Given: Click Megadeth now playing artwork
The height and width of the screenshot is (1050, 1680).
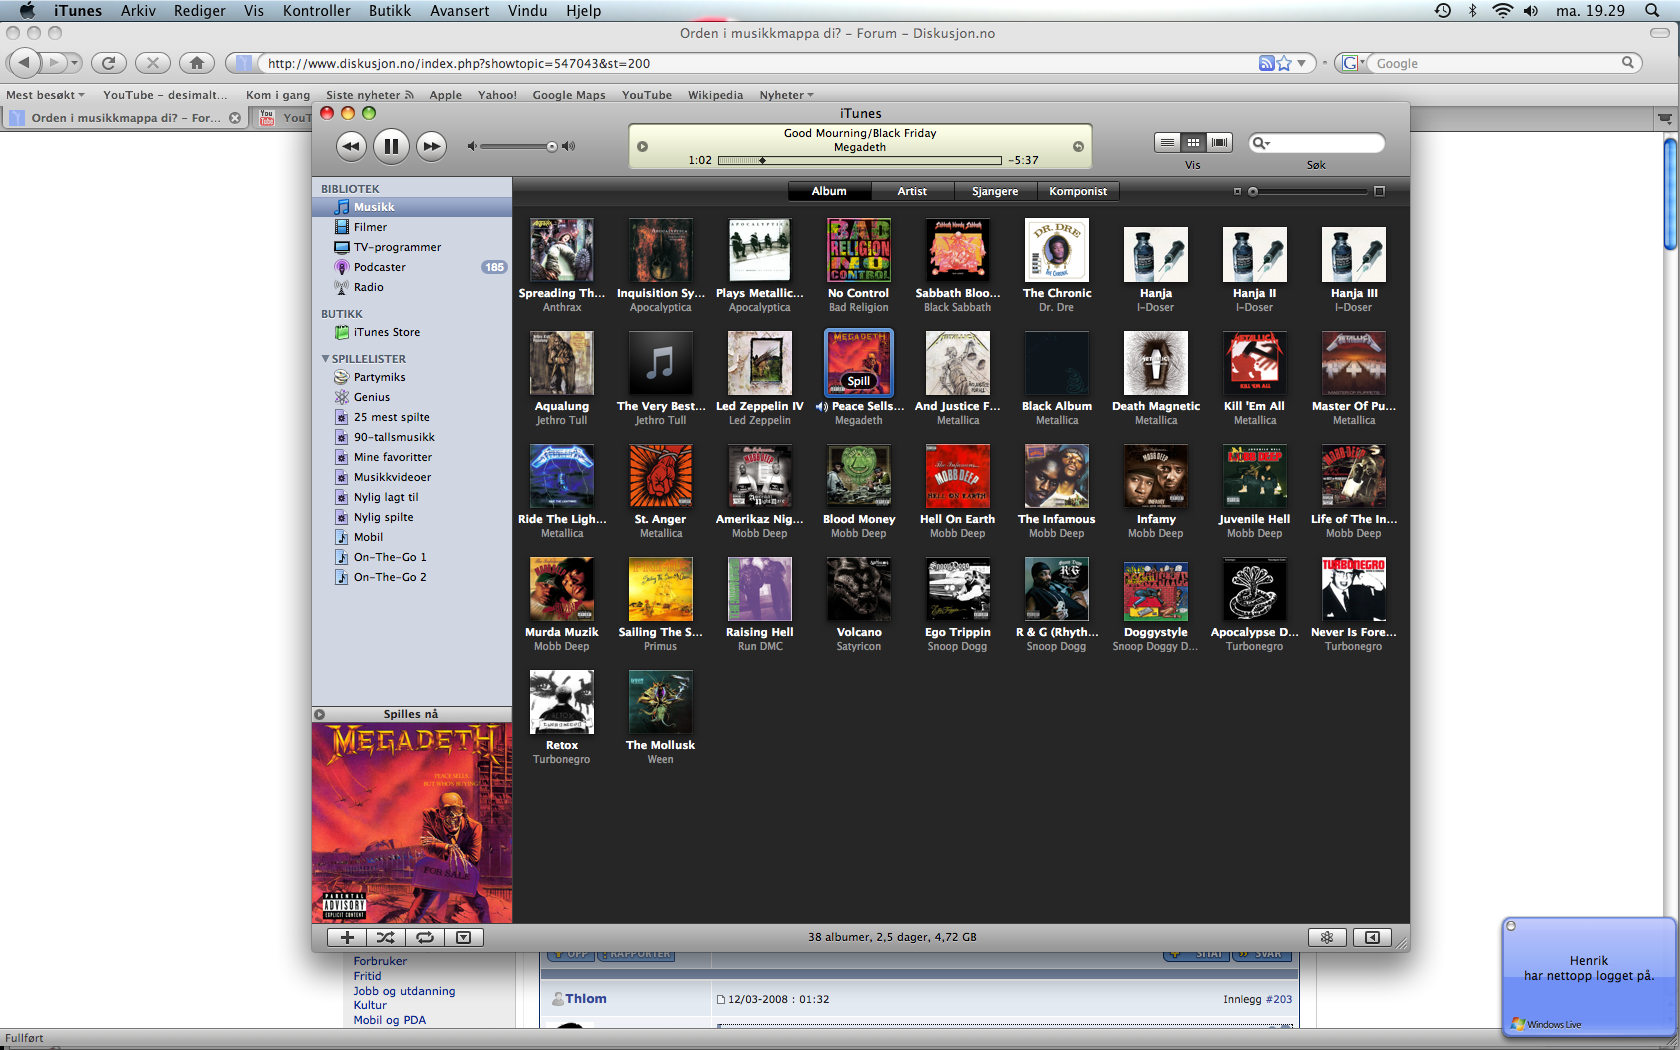Looking at the screenshot, I should point(412,823).
